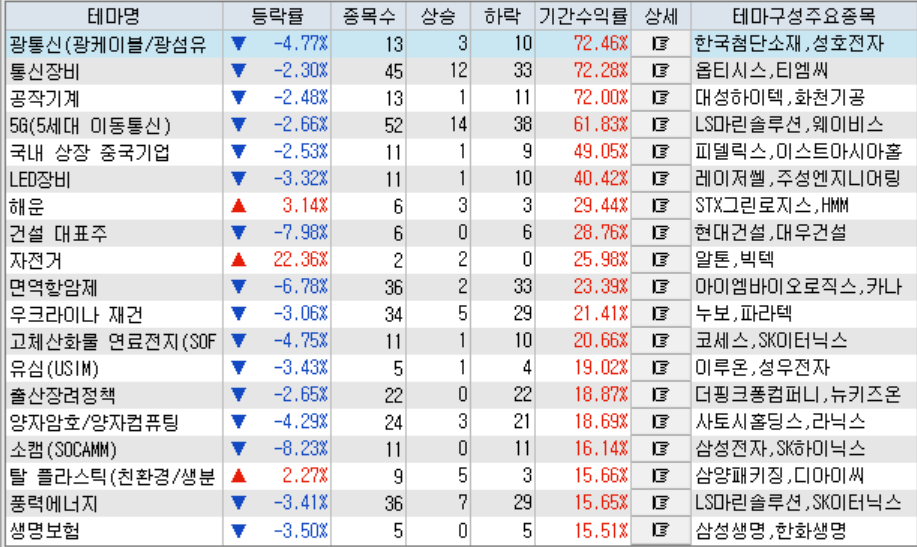Screen dimensions: 917x547
Task: Select the 탈 플라스틱 theme name
Action: [x=112, y=477]
